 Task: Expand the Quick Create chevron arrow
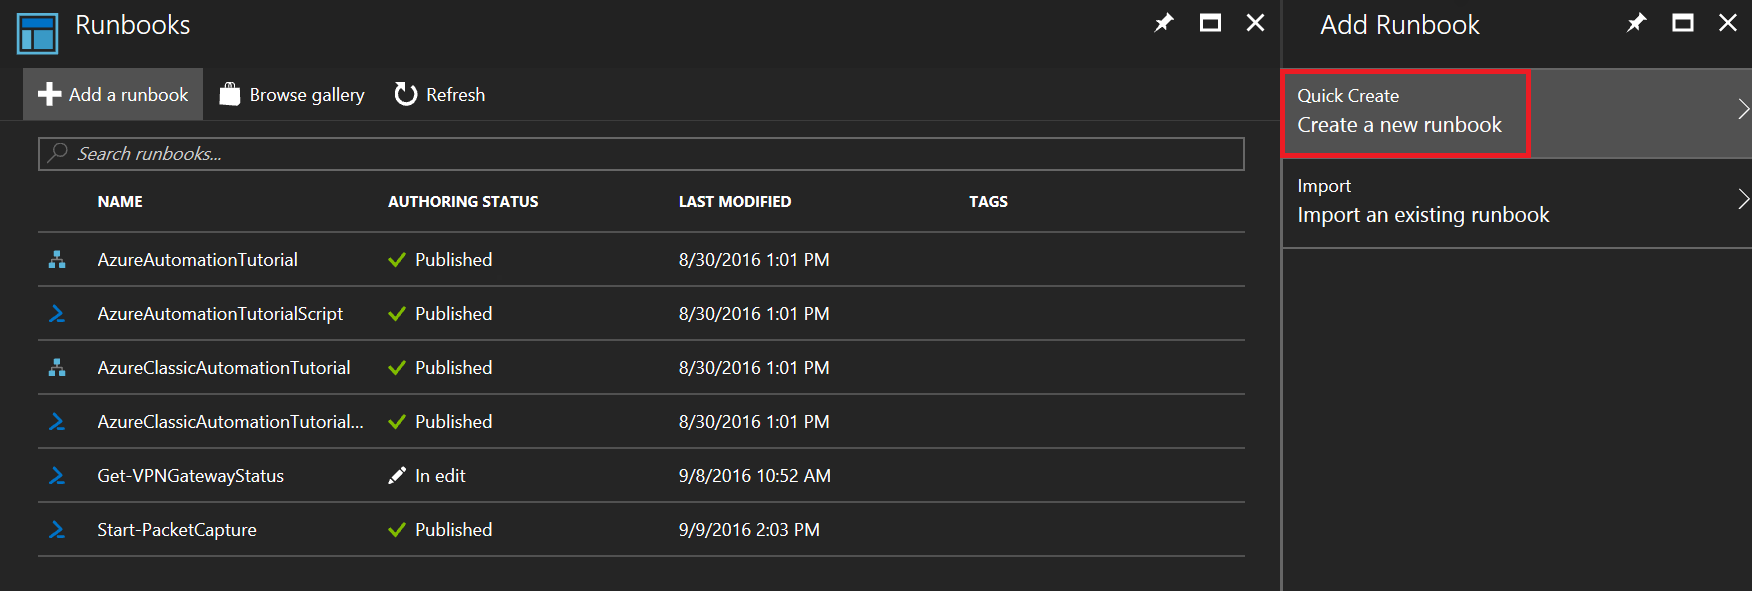1742,110
